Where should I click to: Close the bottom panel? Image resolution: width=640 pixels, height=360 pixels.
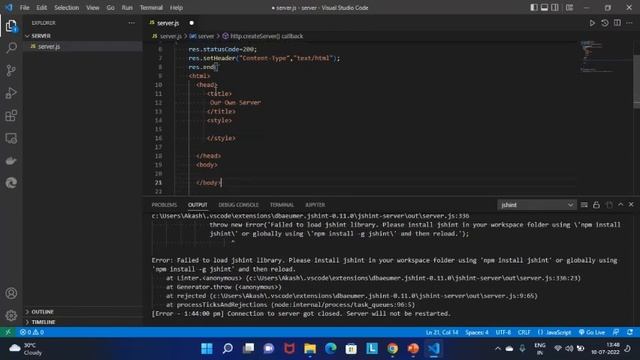pyautogui.click(x=631, y=204)
